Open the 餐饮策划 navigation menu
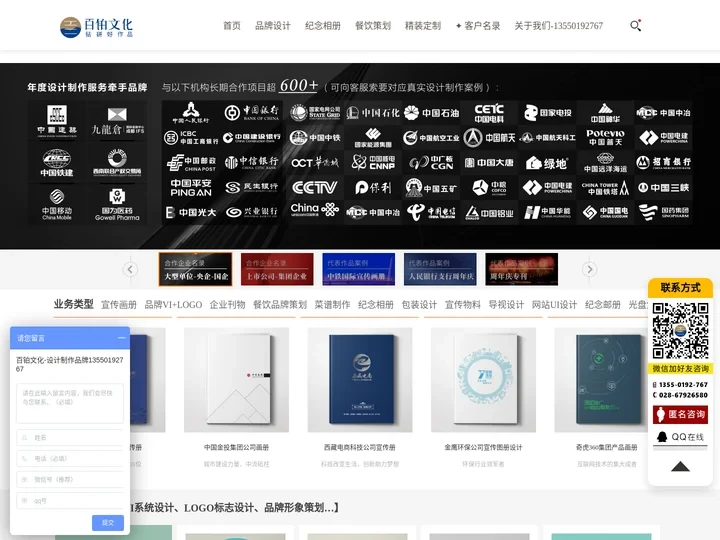This screenshot has width=720, height=540. [x=373, y=26]
